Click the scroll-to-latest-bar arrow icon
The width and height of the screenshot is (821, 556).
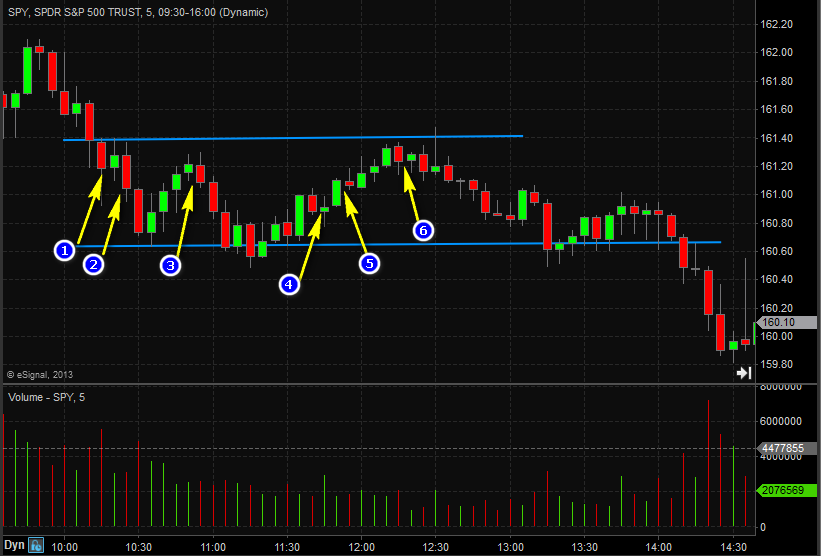744,373
